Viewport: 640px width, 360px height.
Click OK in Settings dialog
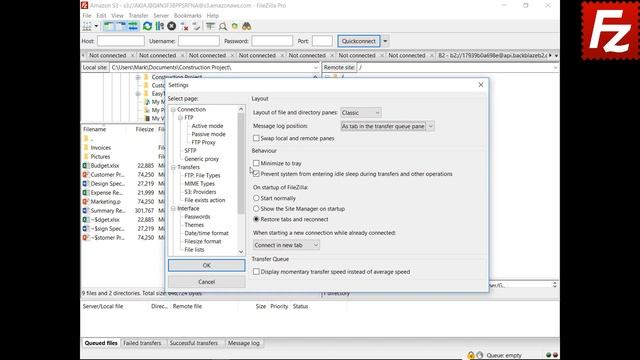(x=207, y=265)
